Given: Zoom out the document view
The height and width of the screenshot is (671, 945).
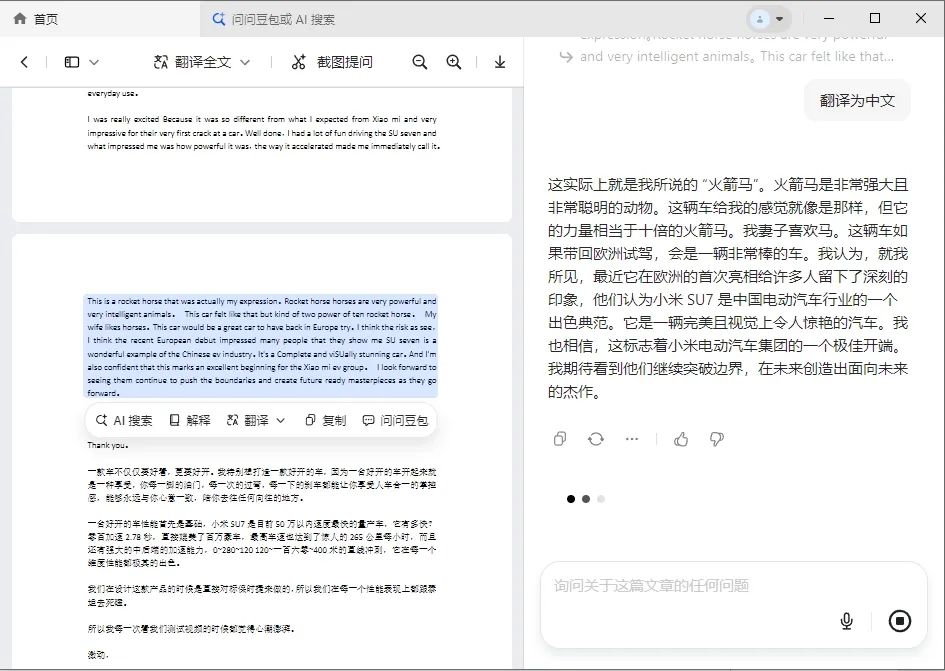Looking at the screenshot, I should (420, 62).
